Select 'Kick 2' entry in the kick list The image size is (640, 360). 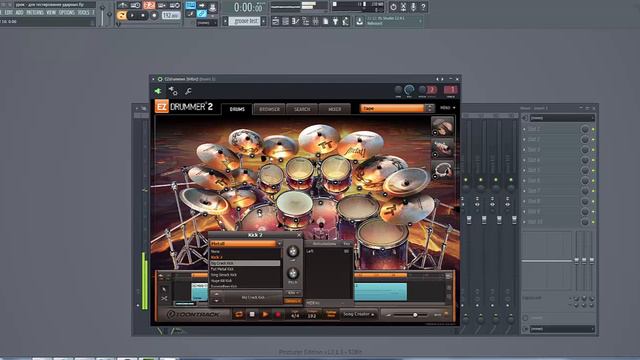[245, 258]
